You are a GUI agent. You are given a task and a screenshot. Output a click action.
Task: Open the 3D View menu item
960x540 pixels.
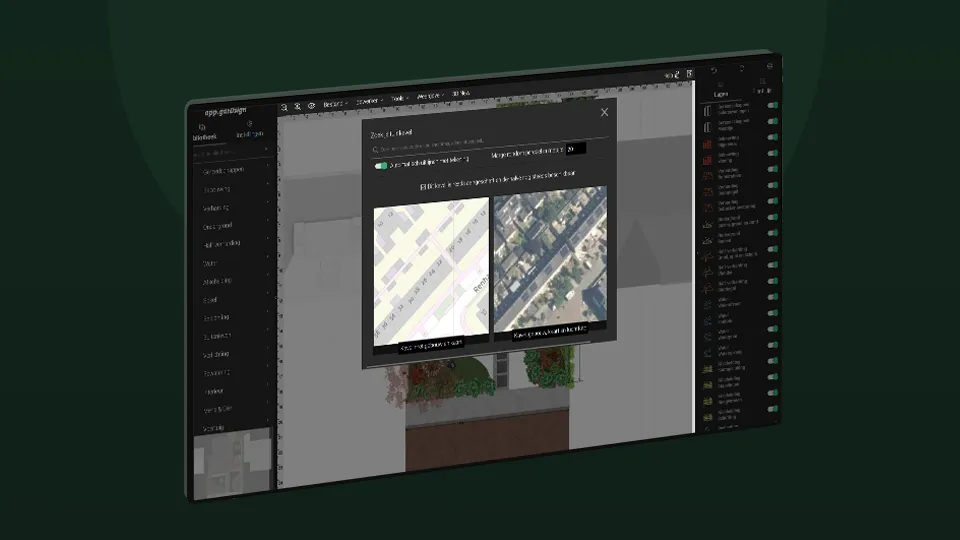pyautogui.click(x=461, y=94)
